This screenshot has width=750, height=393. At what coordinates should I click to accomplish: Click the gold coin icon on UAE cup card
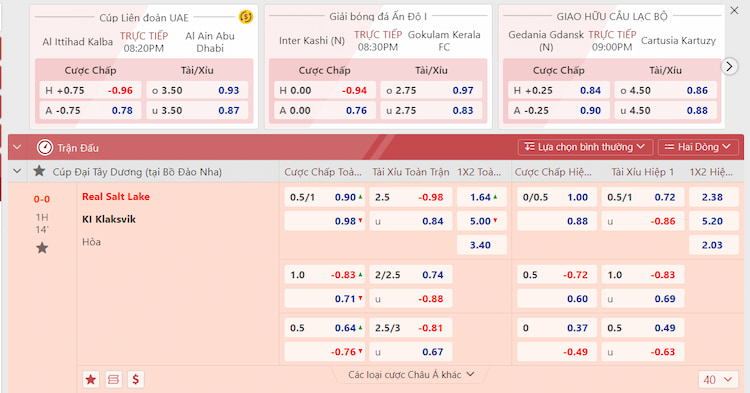click(246, 17)
